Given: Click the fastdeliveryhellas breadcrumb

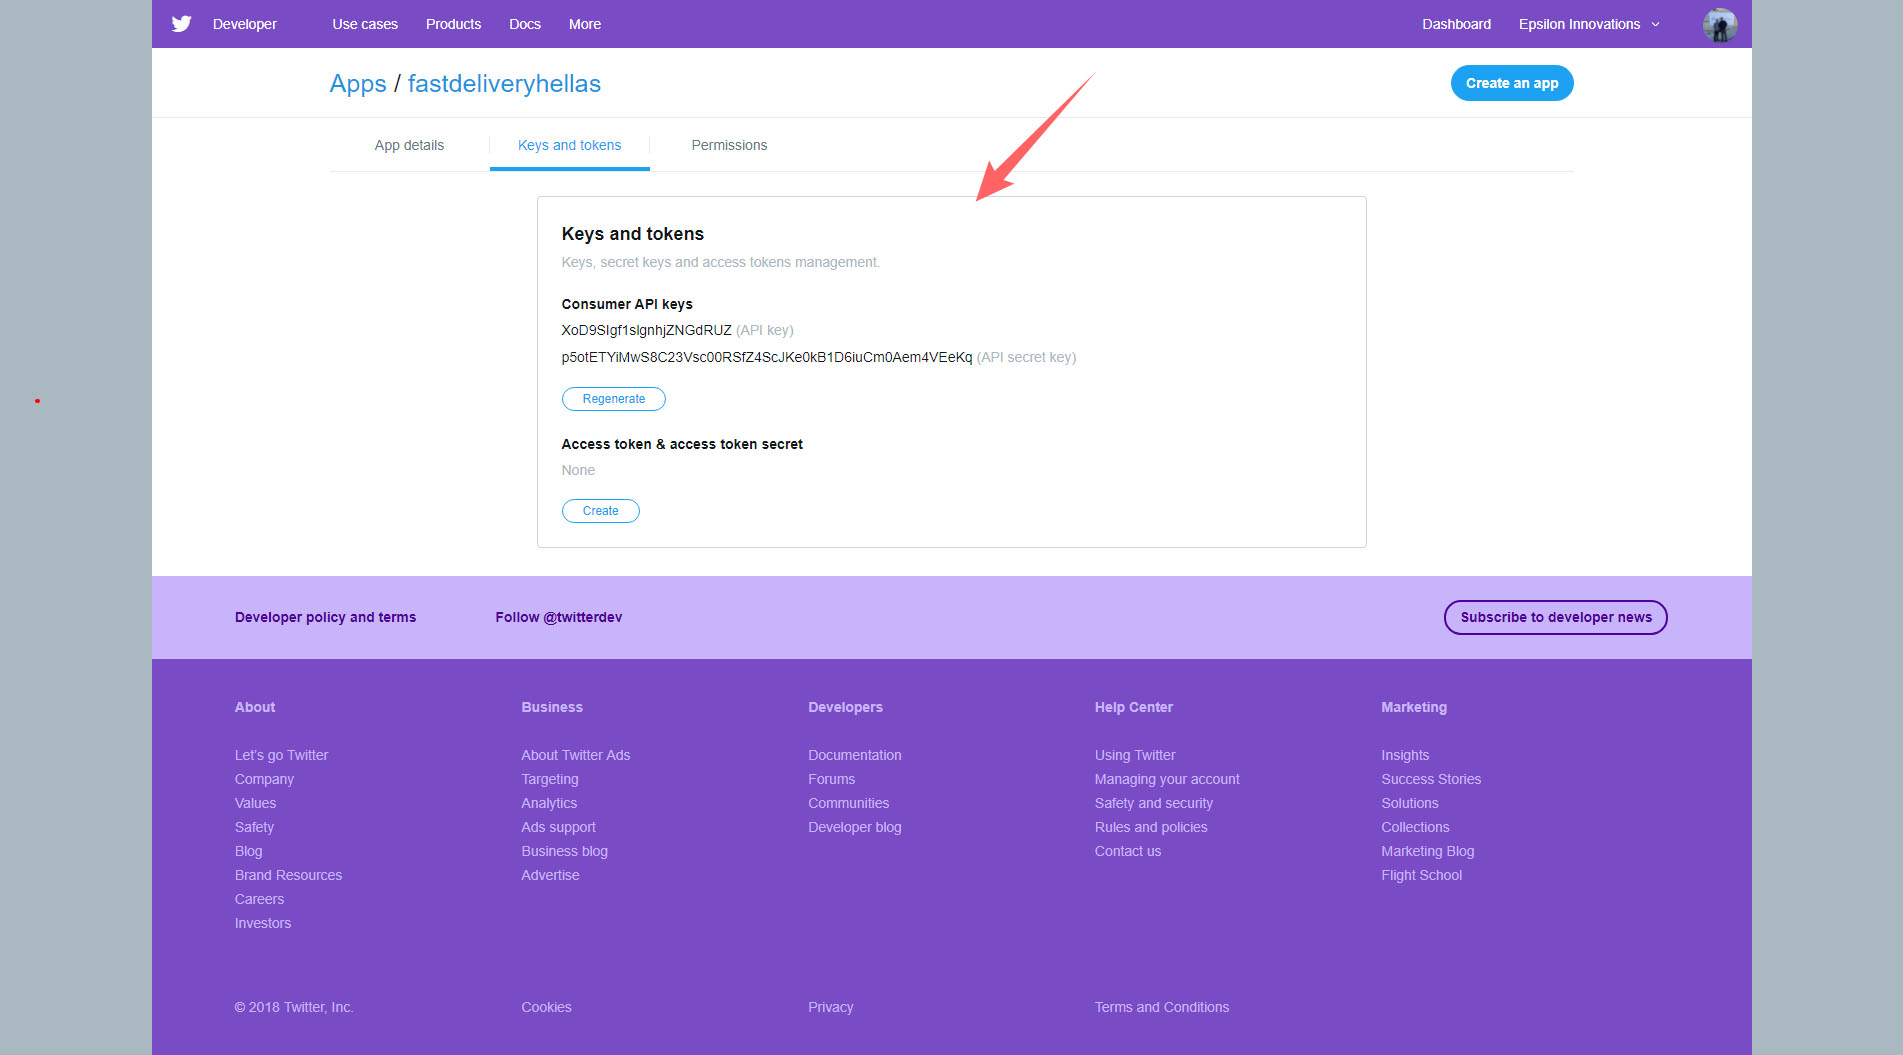Looking at the screenshot, I should pos(504,84).
